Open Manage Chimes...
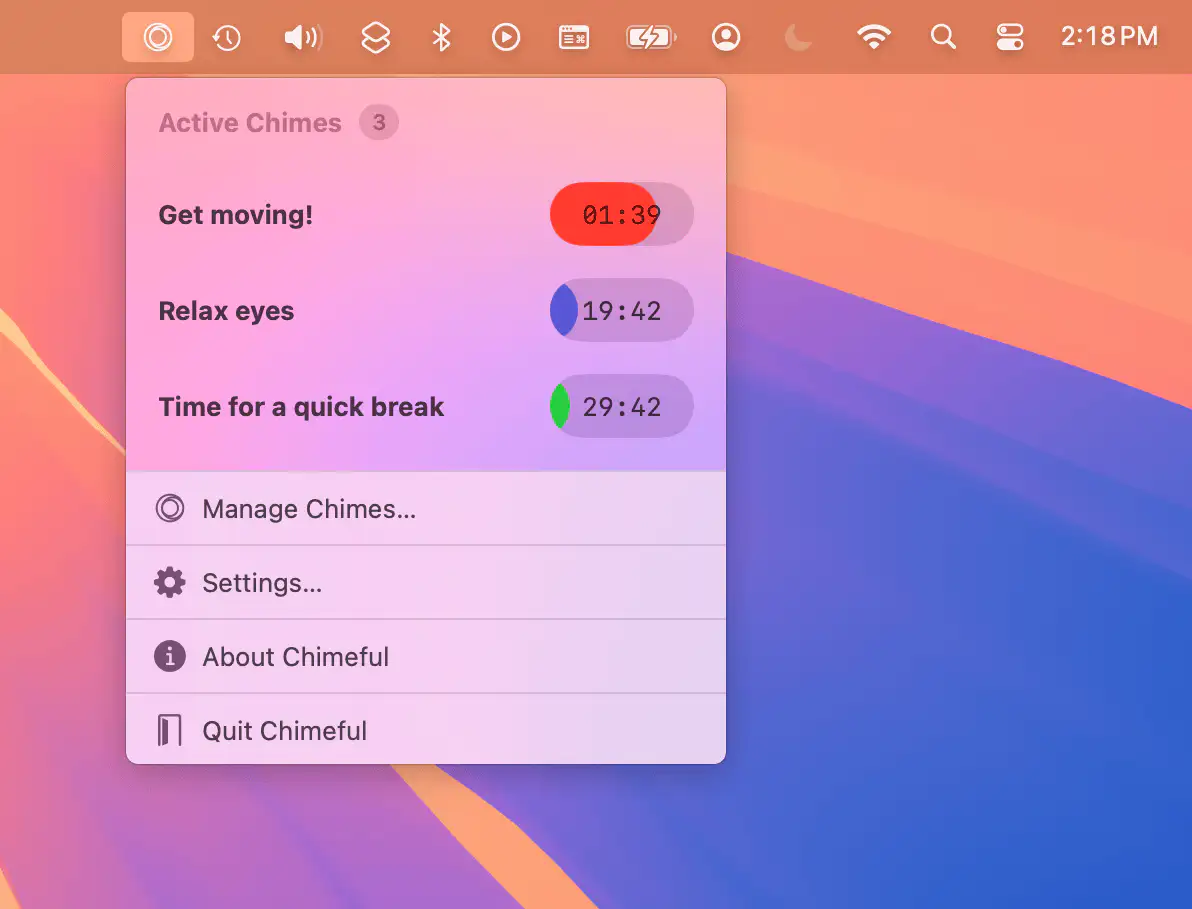Screen dimensions: 1192x909 [426, 508]
